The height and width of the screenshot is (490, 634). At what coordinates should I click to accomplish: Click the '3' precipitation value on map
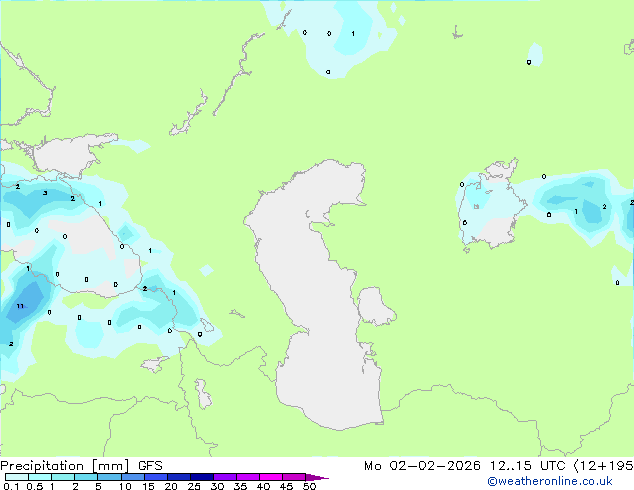[x=45, y=193]
